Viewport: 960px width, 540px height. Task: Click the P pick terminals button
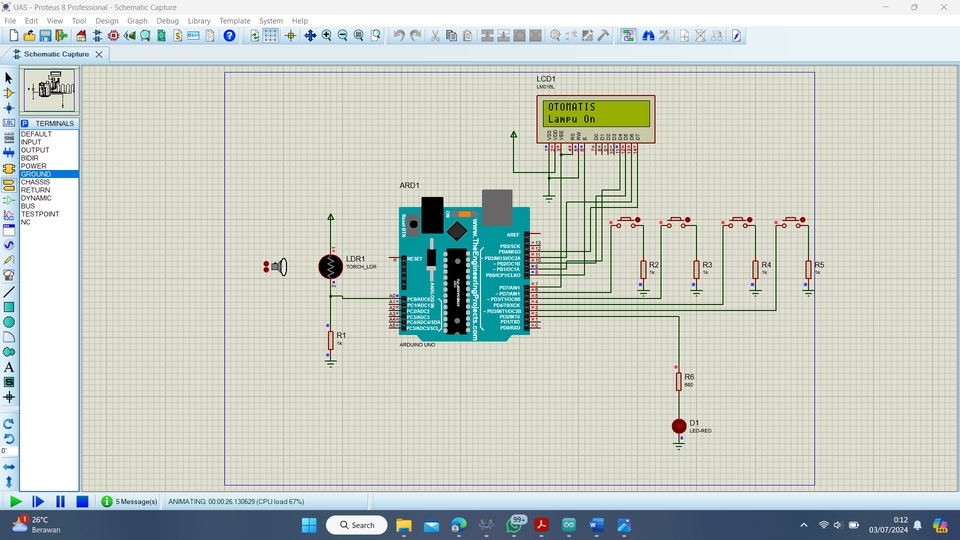[25, 123]
